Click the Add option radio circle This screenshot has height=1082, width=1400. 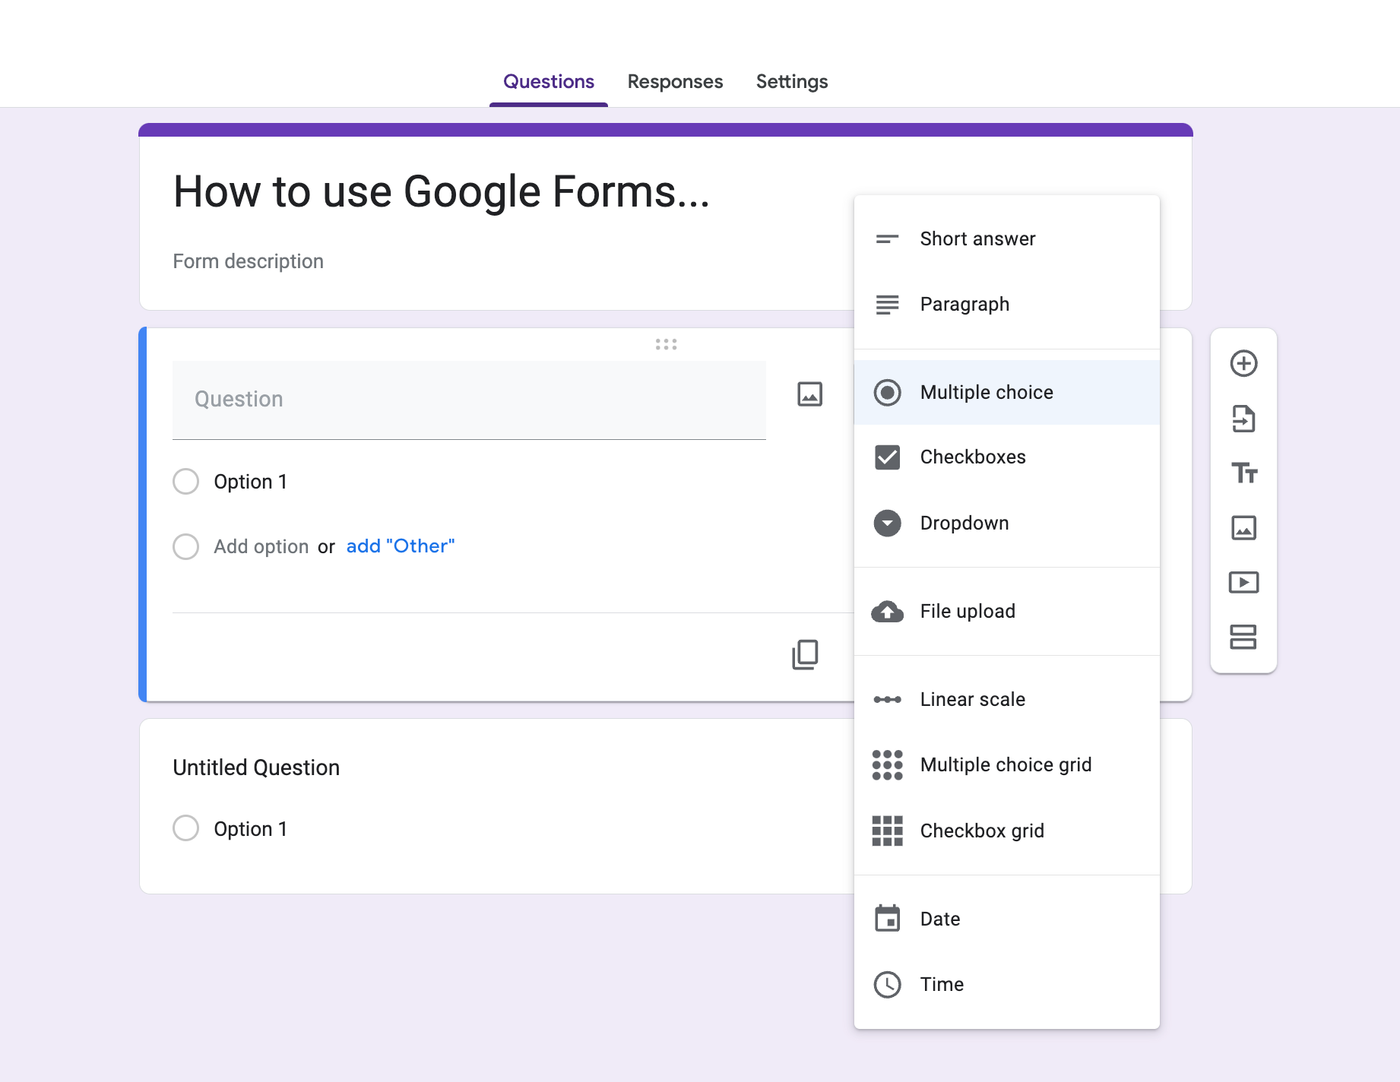click(186, 546)
